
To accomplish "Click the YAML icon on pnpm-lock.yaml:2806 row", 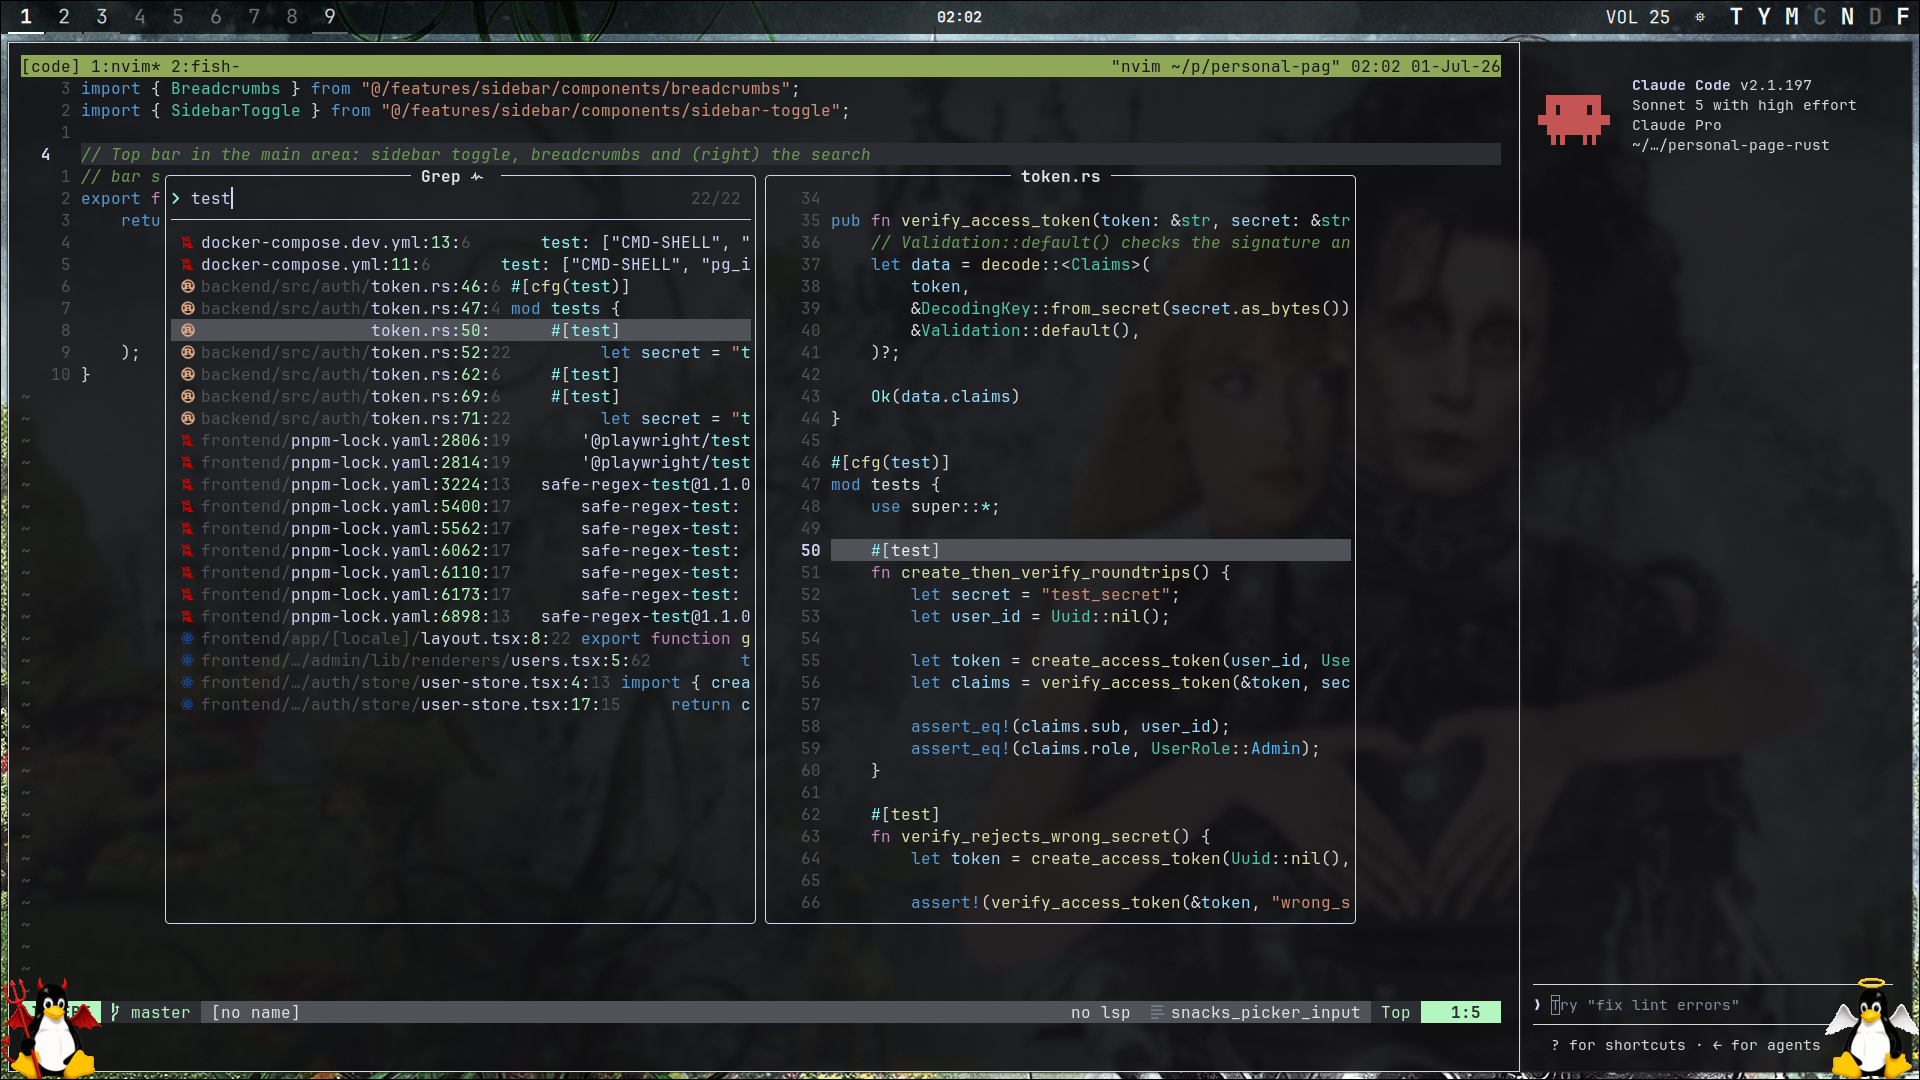I will (187, 441).
